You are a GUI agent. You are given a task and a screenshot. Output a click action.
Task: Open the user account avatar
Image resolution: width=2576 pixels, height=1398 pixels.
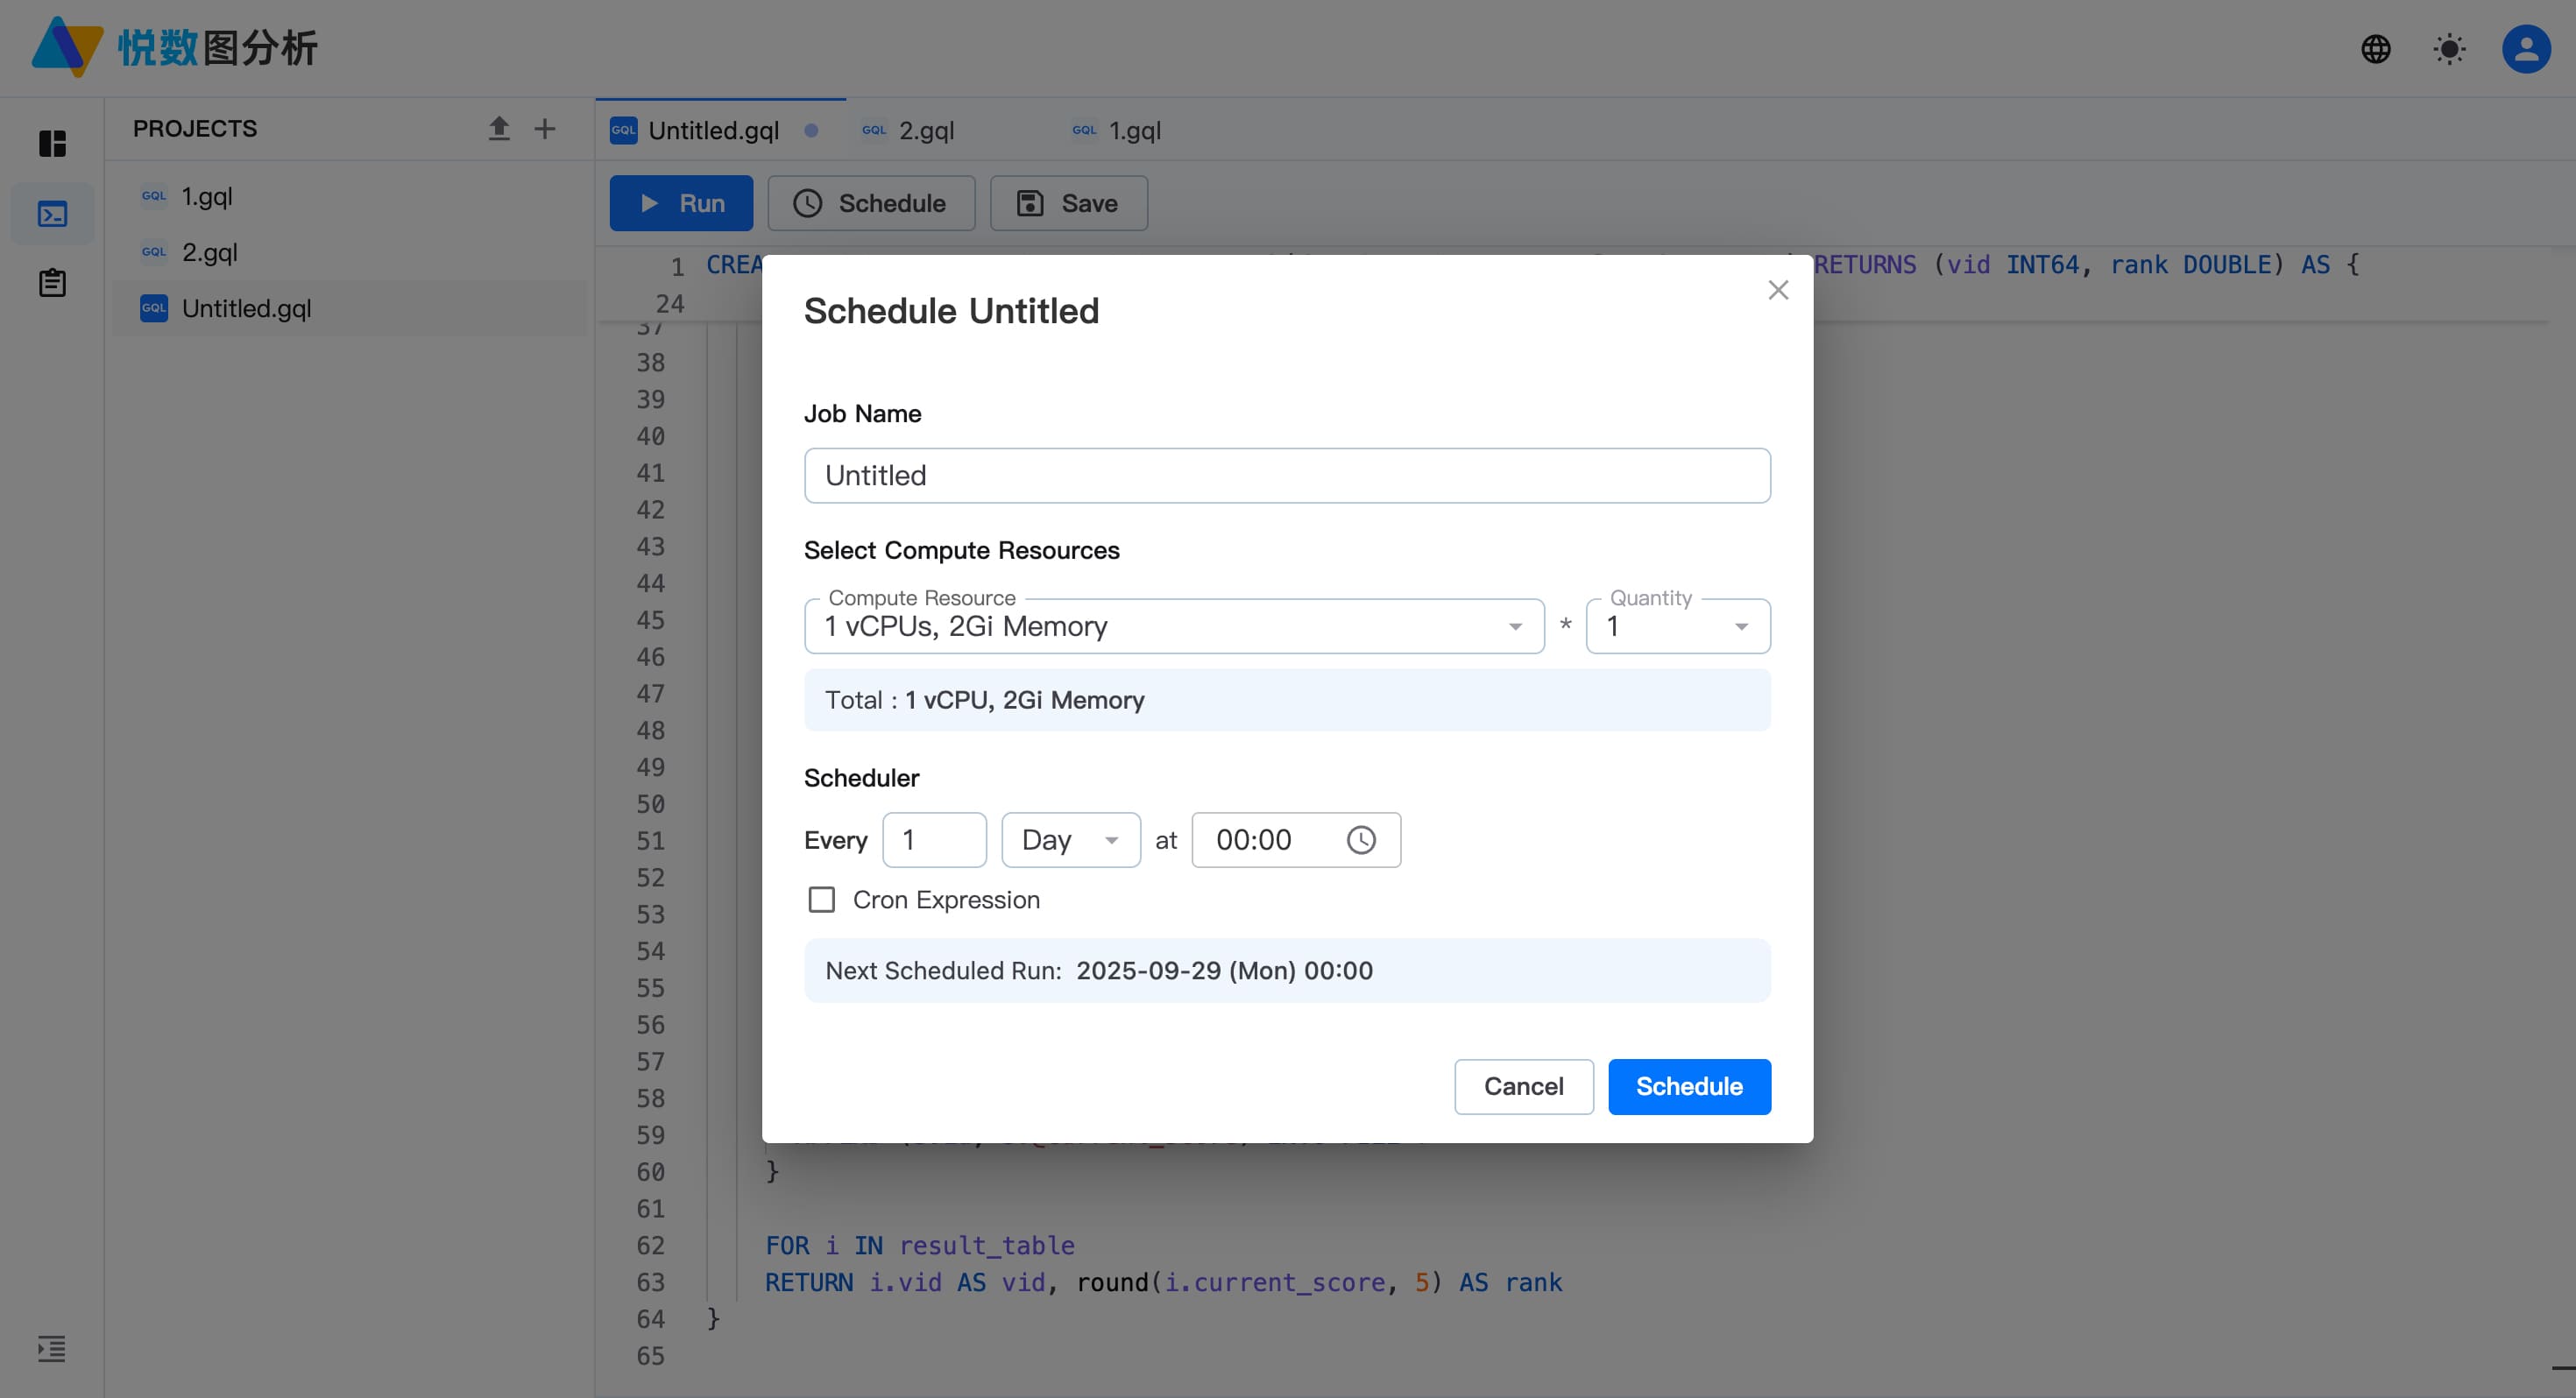click(x=2525, y=49)
